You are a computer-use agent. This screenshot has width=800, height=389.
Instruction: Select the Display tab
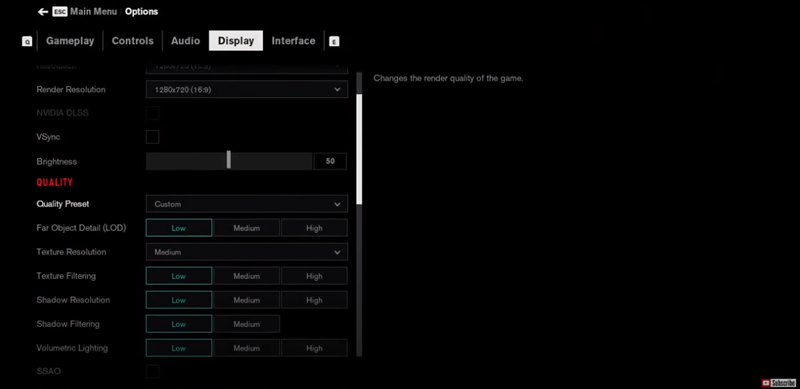236,41
